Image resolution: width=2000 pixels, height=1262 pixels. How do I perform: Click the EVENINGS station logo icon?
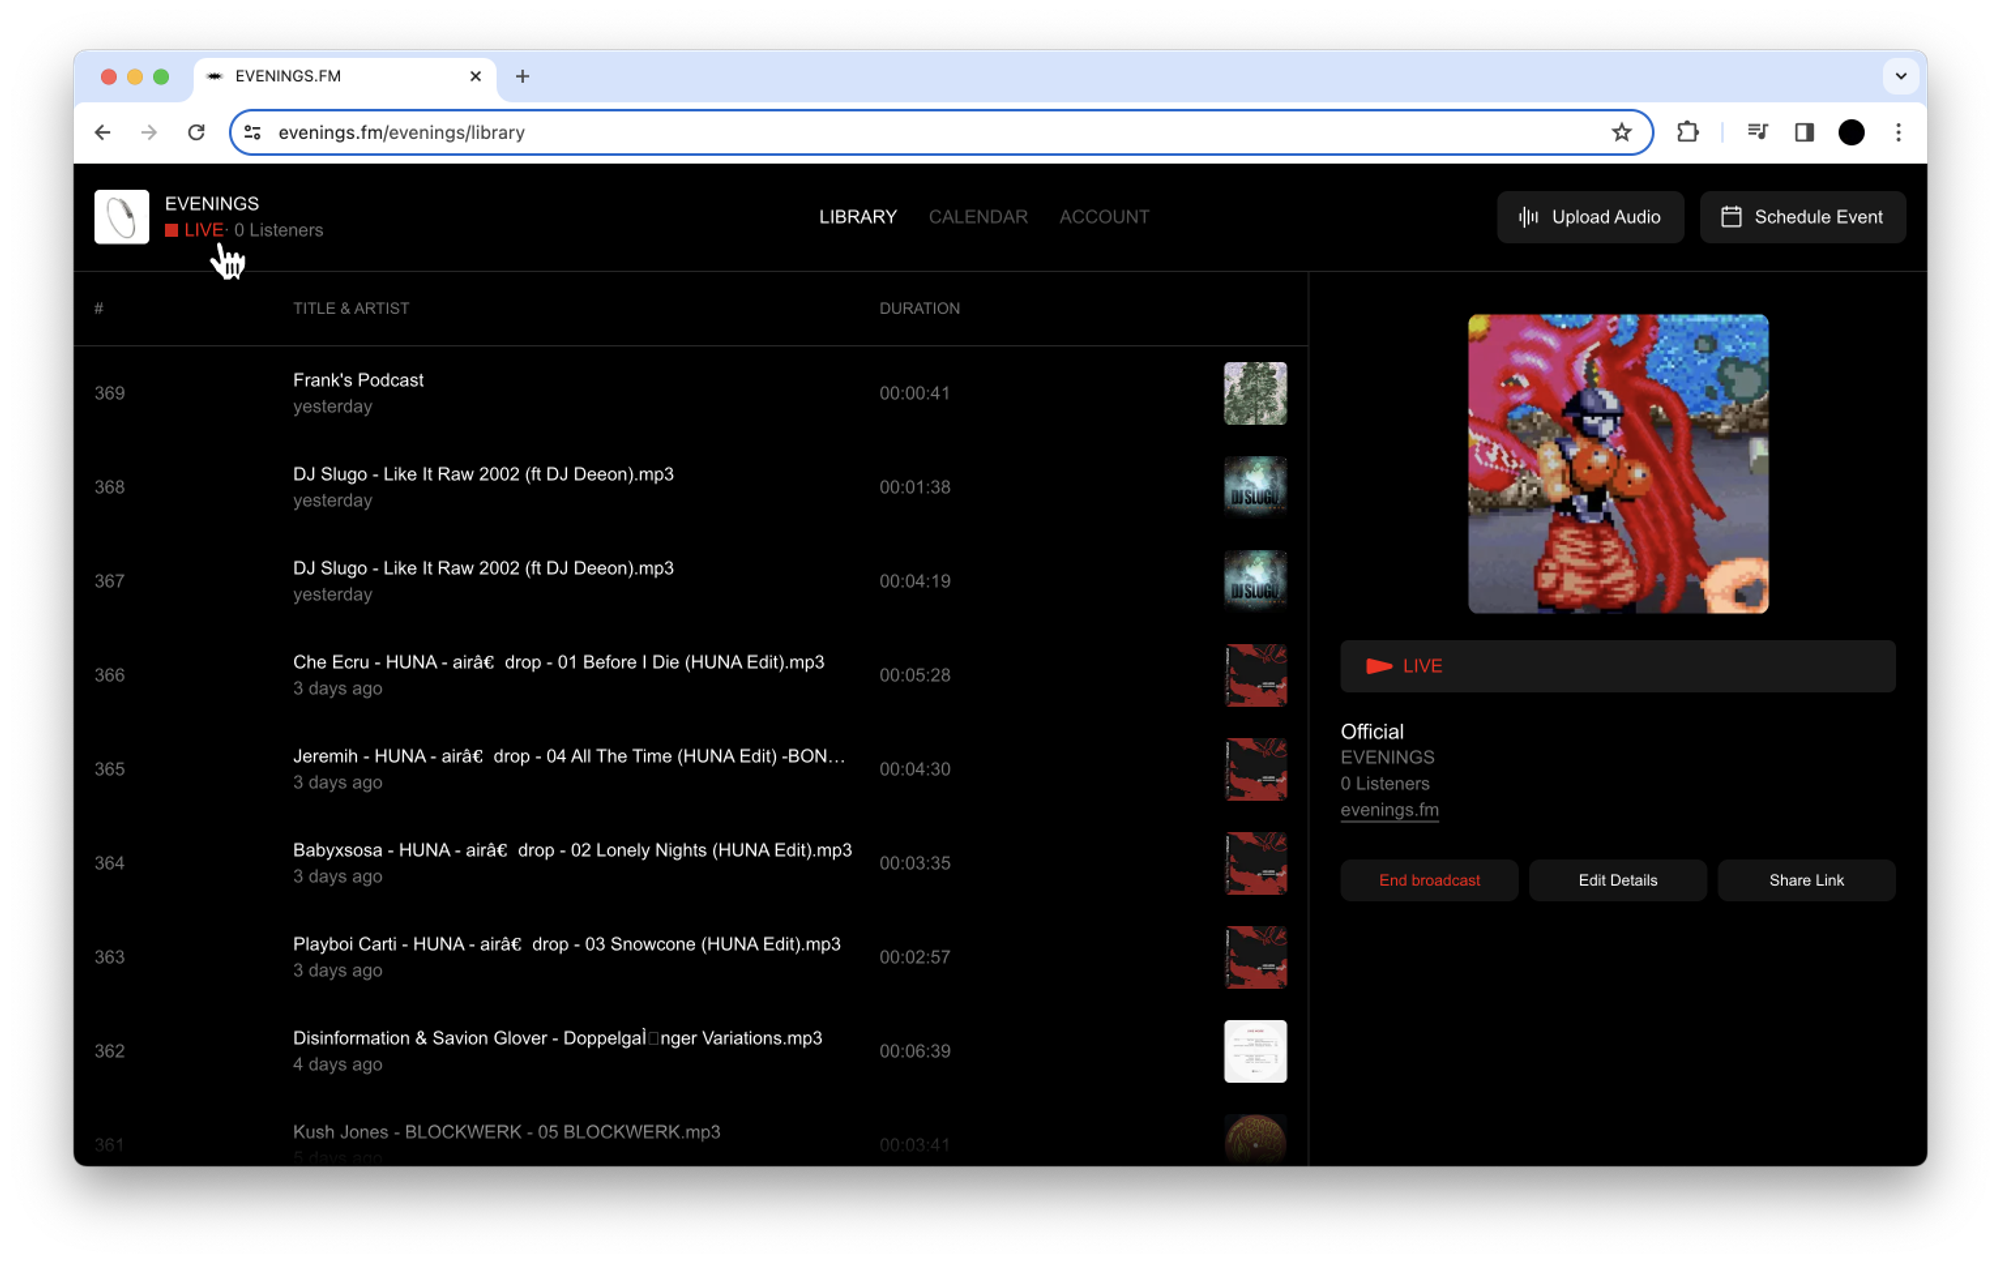tap(121, 216)
